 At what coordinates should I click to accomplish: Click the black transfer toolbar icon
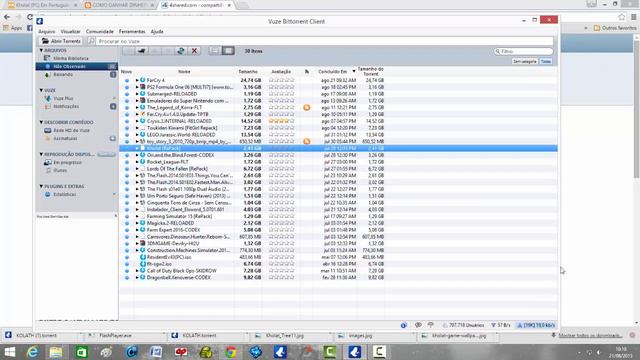click(141, 51)
